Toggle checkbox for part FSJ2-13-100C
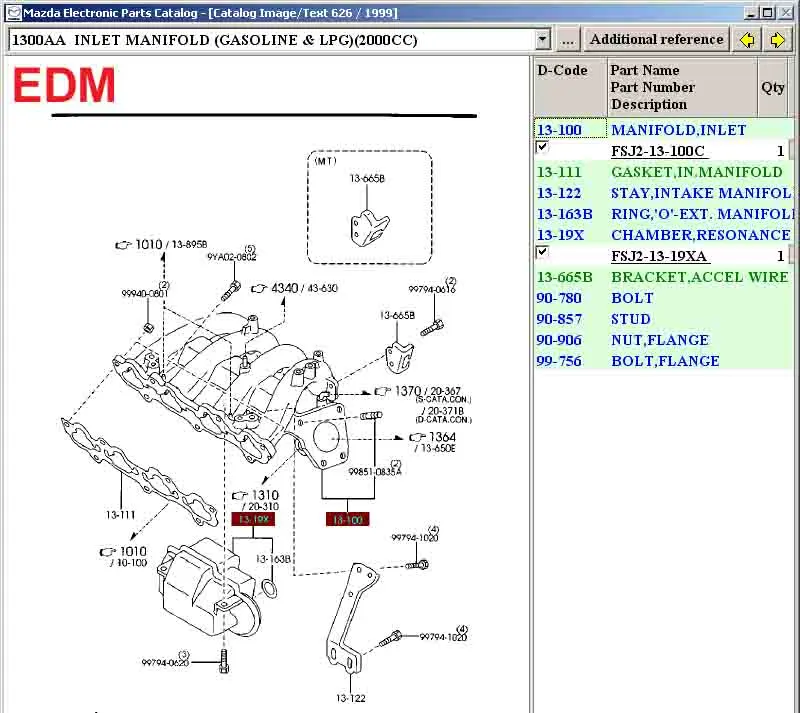Viewport: 800px width, 713px height. [x=542, y=147]
